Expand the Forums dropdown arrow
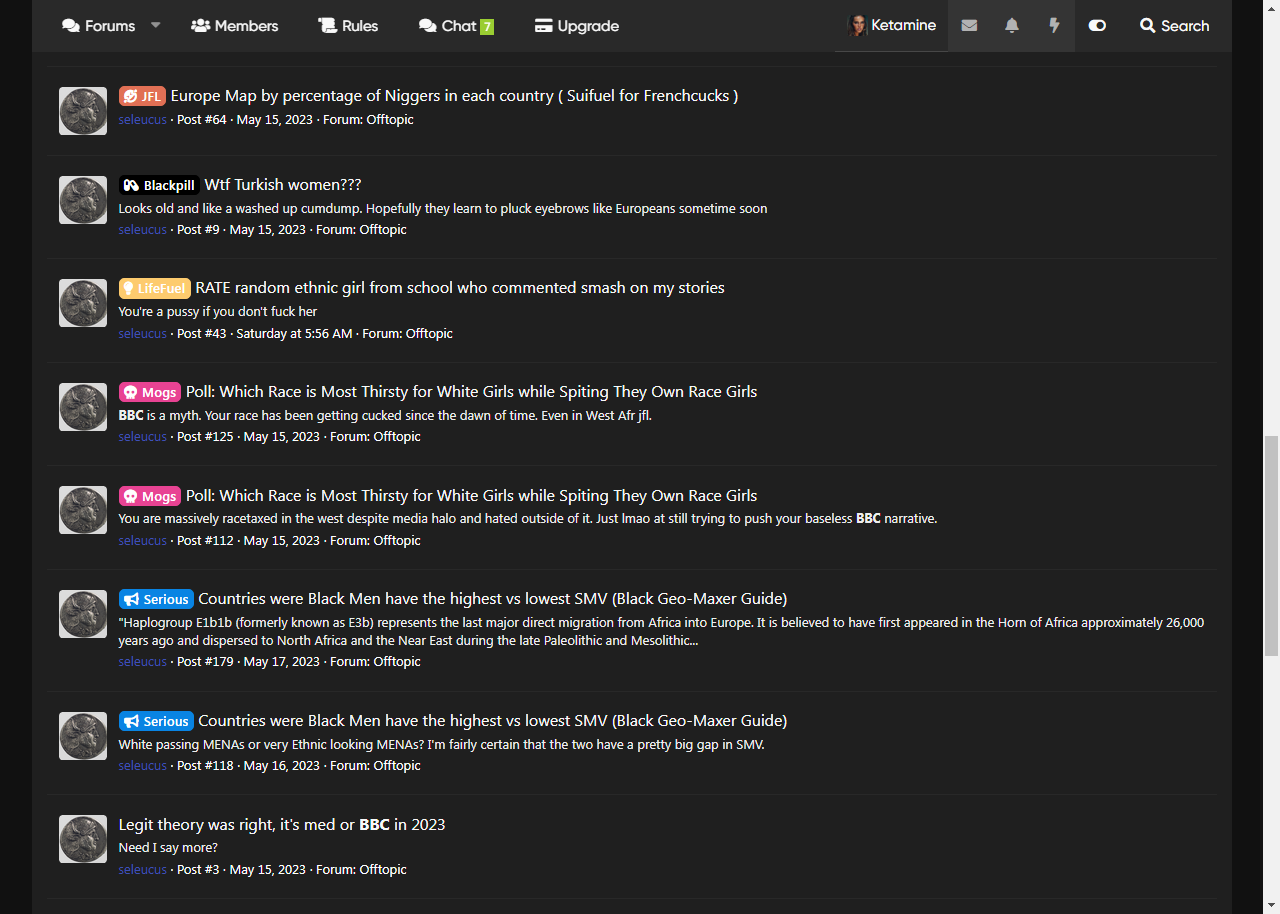Viewport: 1280px width, 914px height. 156,25
